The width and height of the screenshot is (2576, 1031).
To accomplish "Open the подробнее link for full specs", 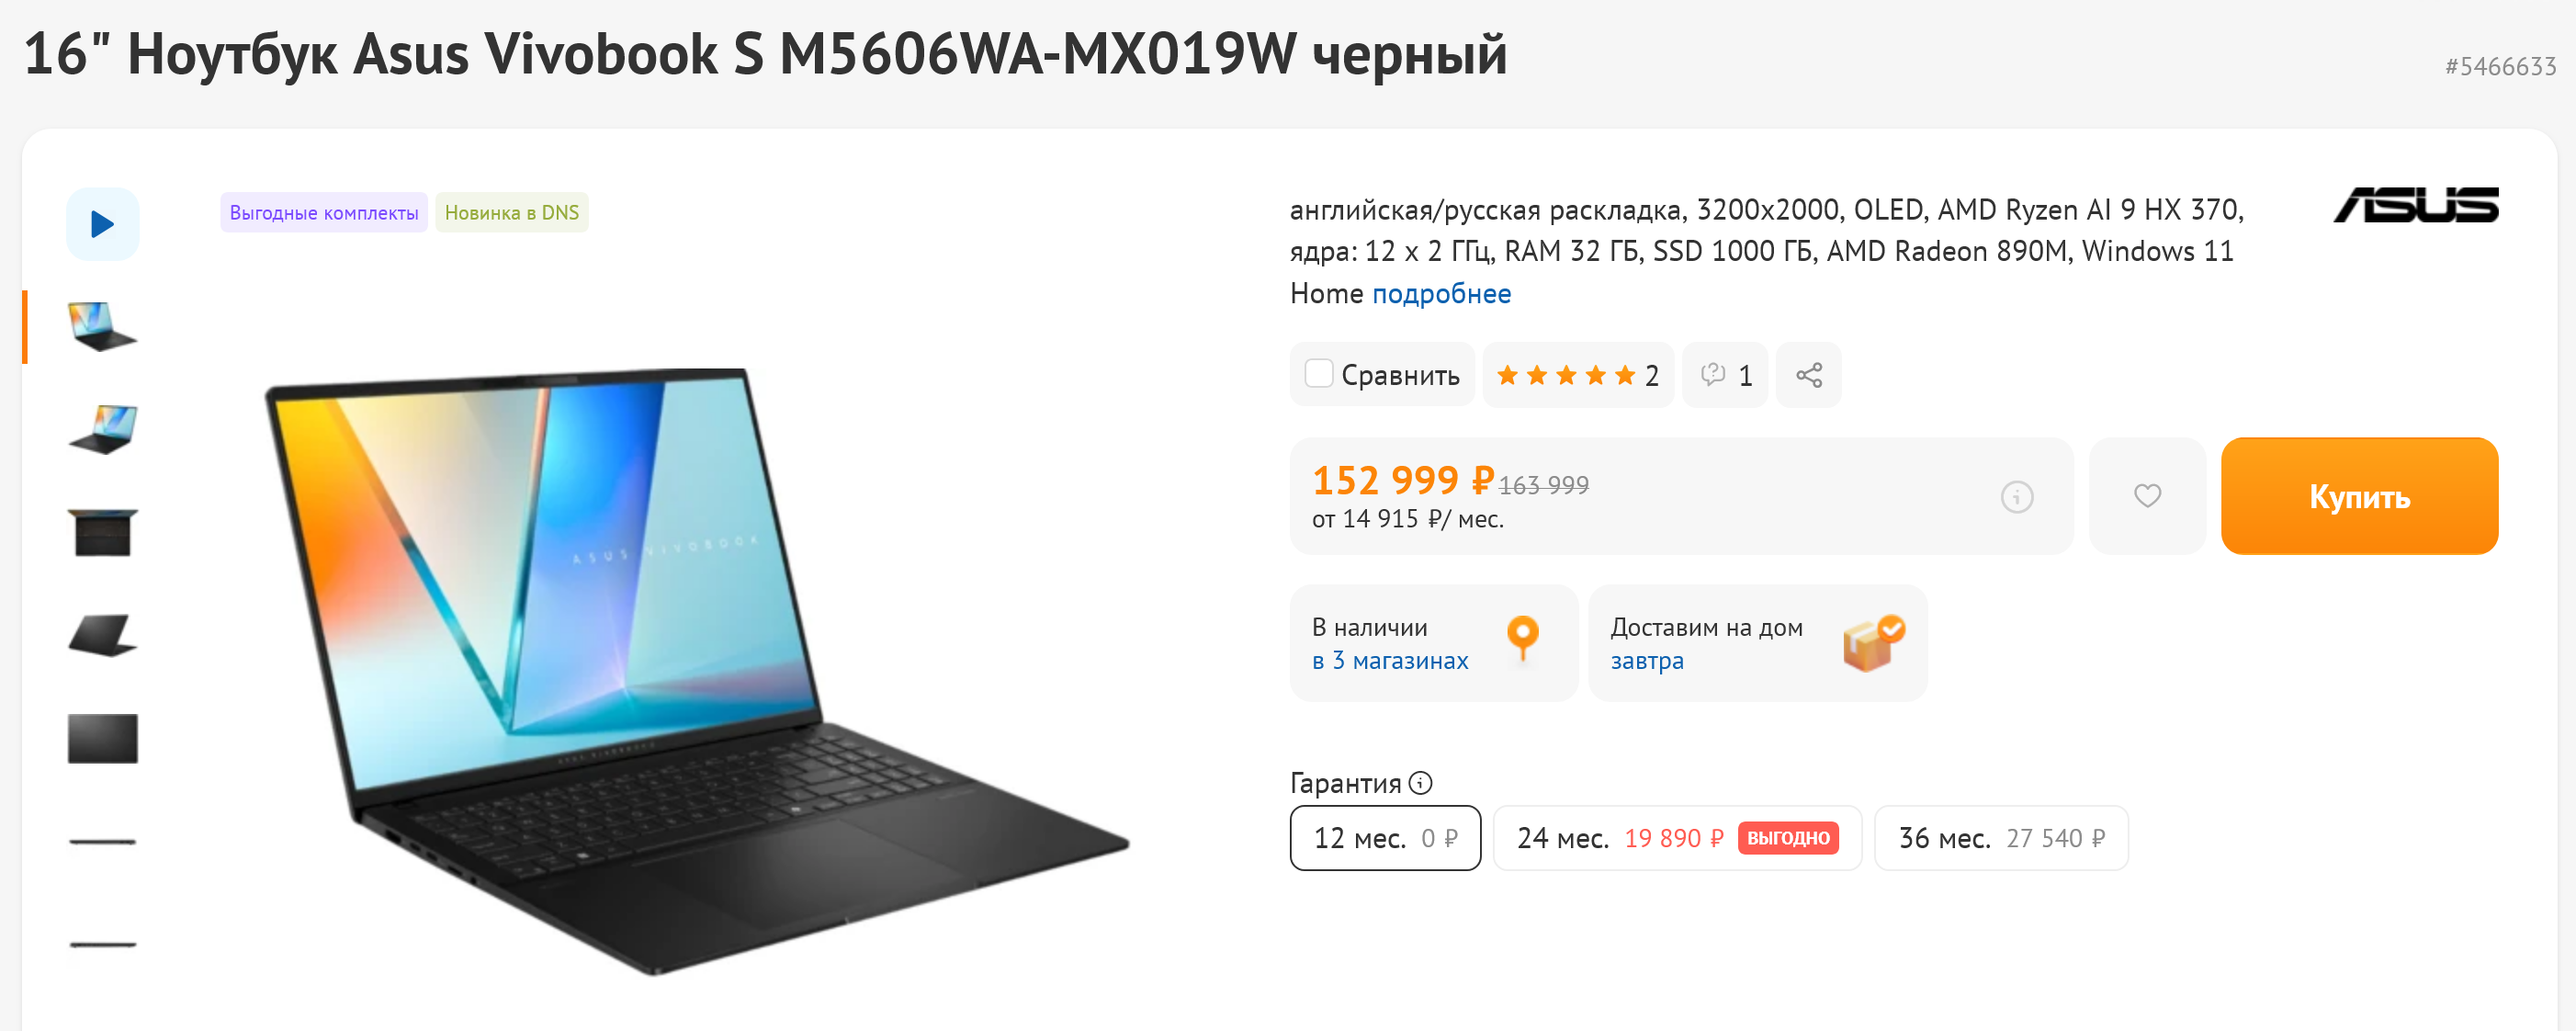I will click(x=1441, y=294).
